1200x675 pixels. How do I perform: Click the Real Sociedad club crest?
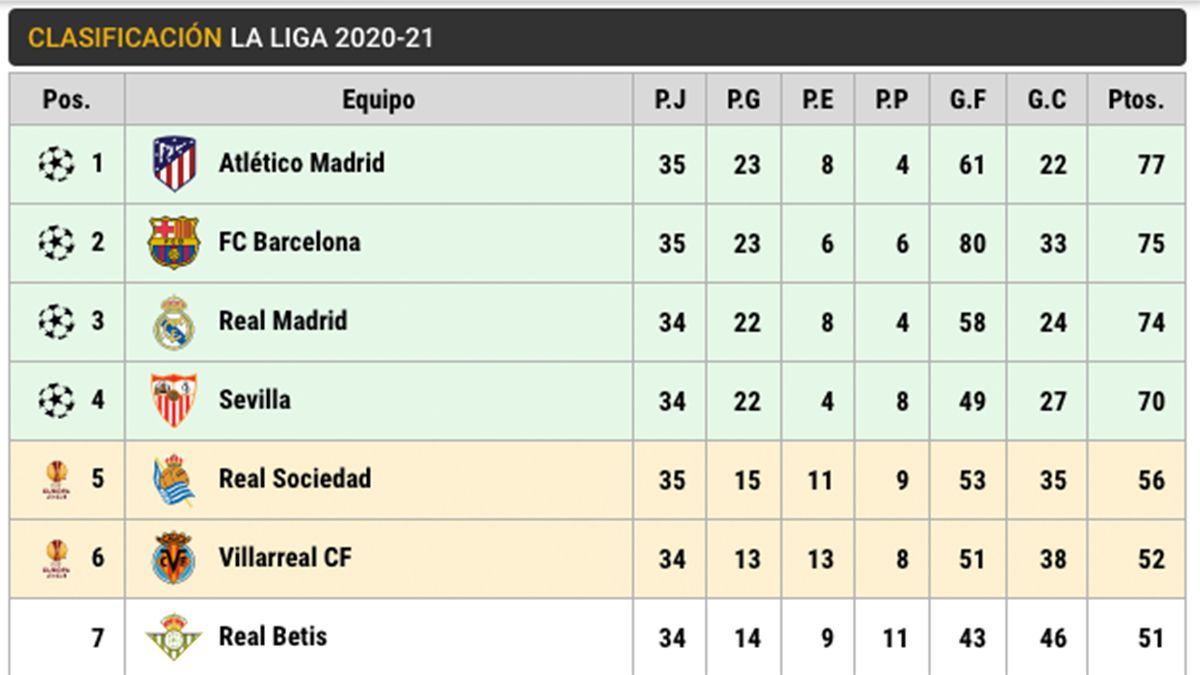174,480
